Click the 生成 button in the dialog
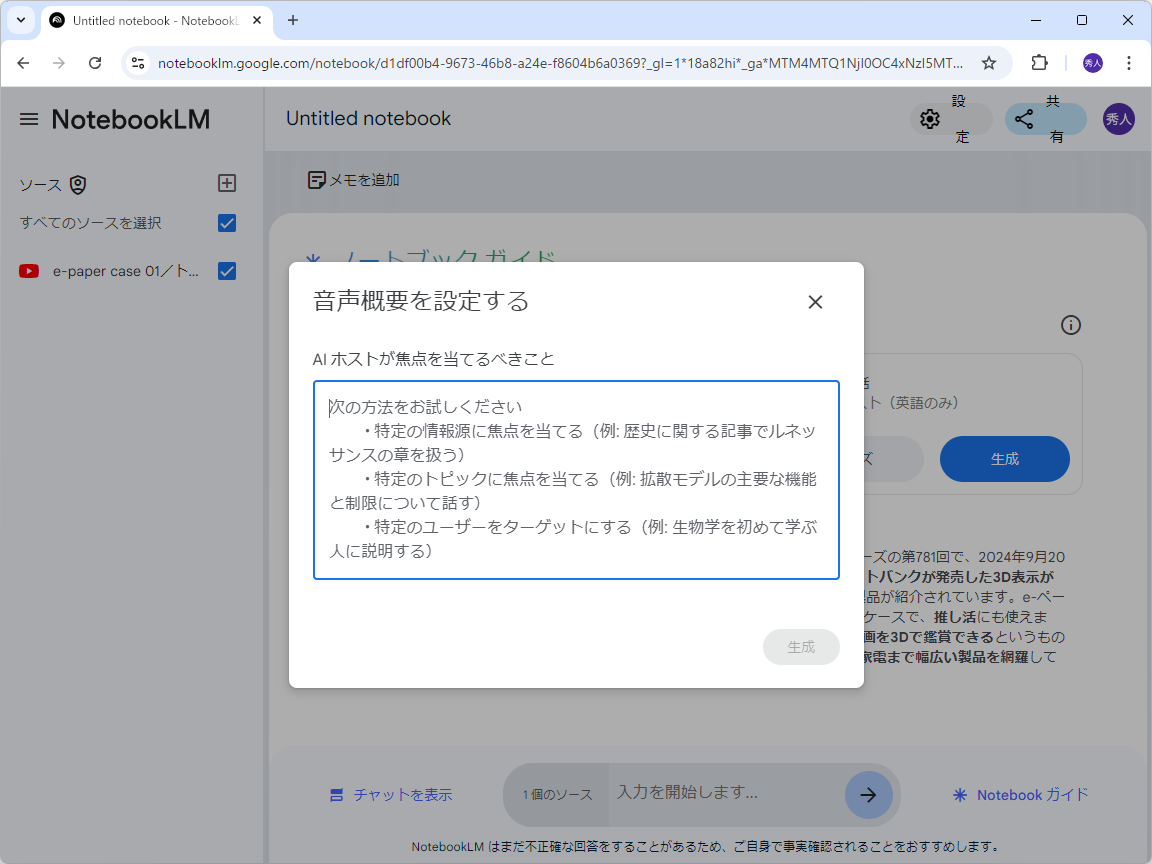The height and width of the screenshot is (864, 1152). click(801, 647)
